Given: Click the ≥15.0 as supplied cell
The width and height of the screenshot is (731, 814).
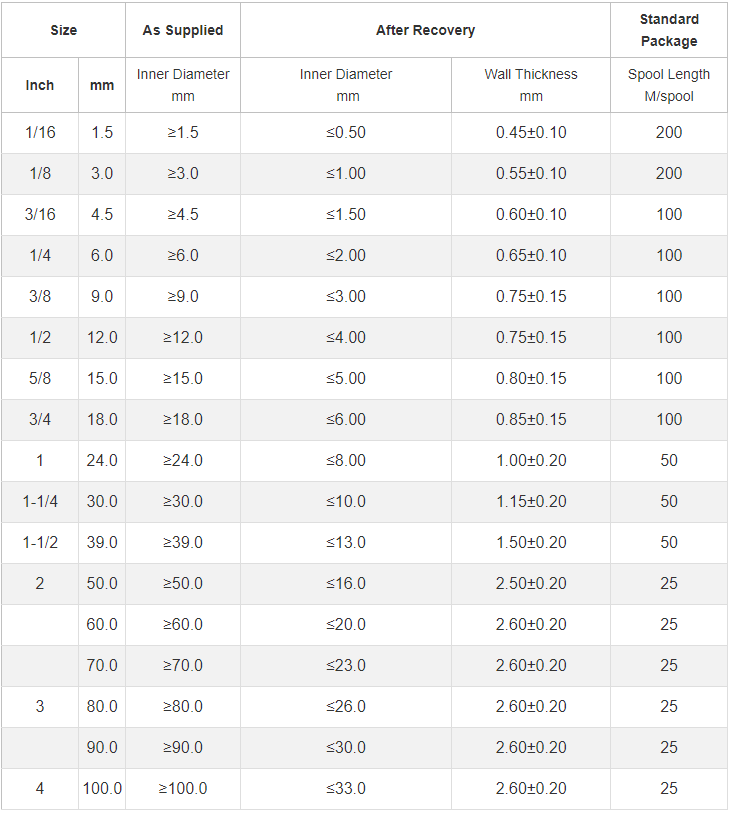Looking at the screenshot, I should (183, 378).
